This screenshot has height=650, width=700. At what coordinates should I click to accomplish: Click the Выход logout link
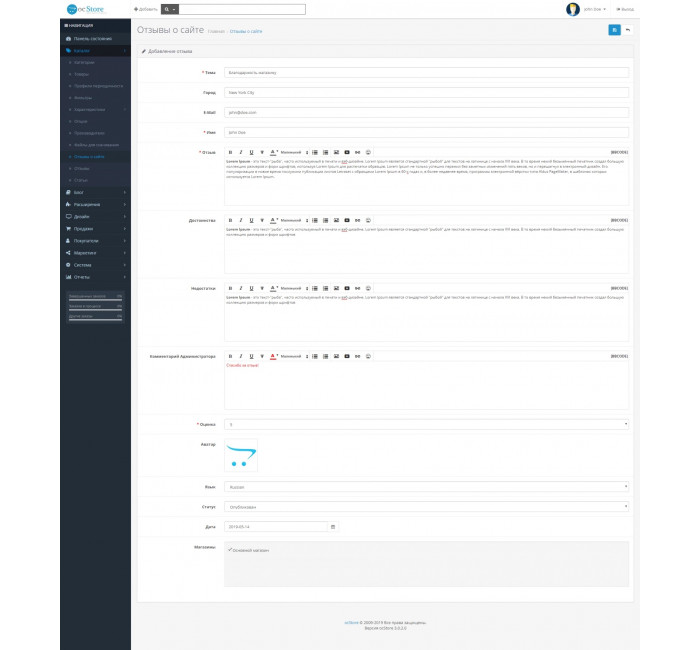coord(625,9)
